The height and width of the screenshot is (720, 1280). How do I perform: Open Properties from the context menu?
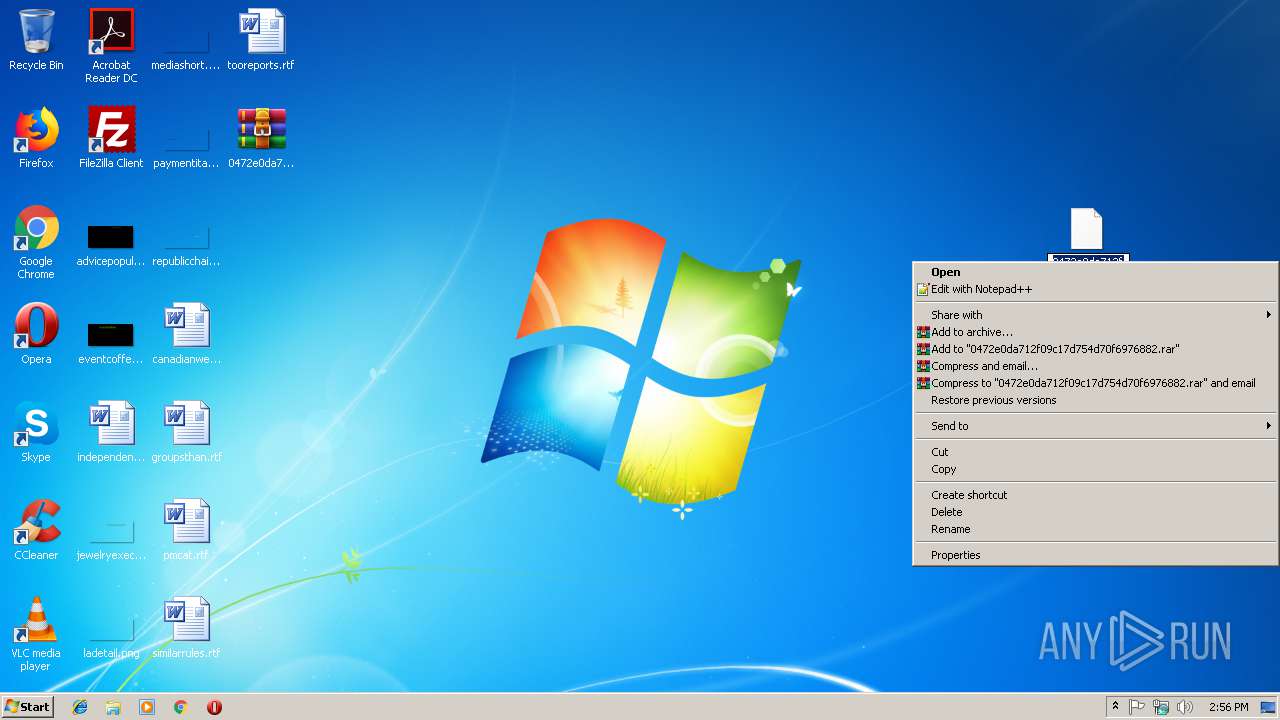[x=1095, y=555]
